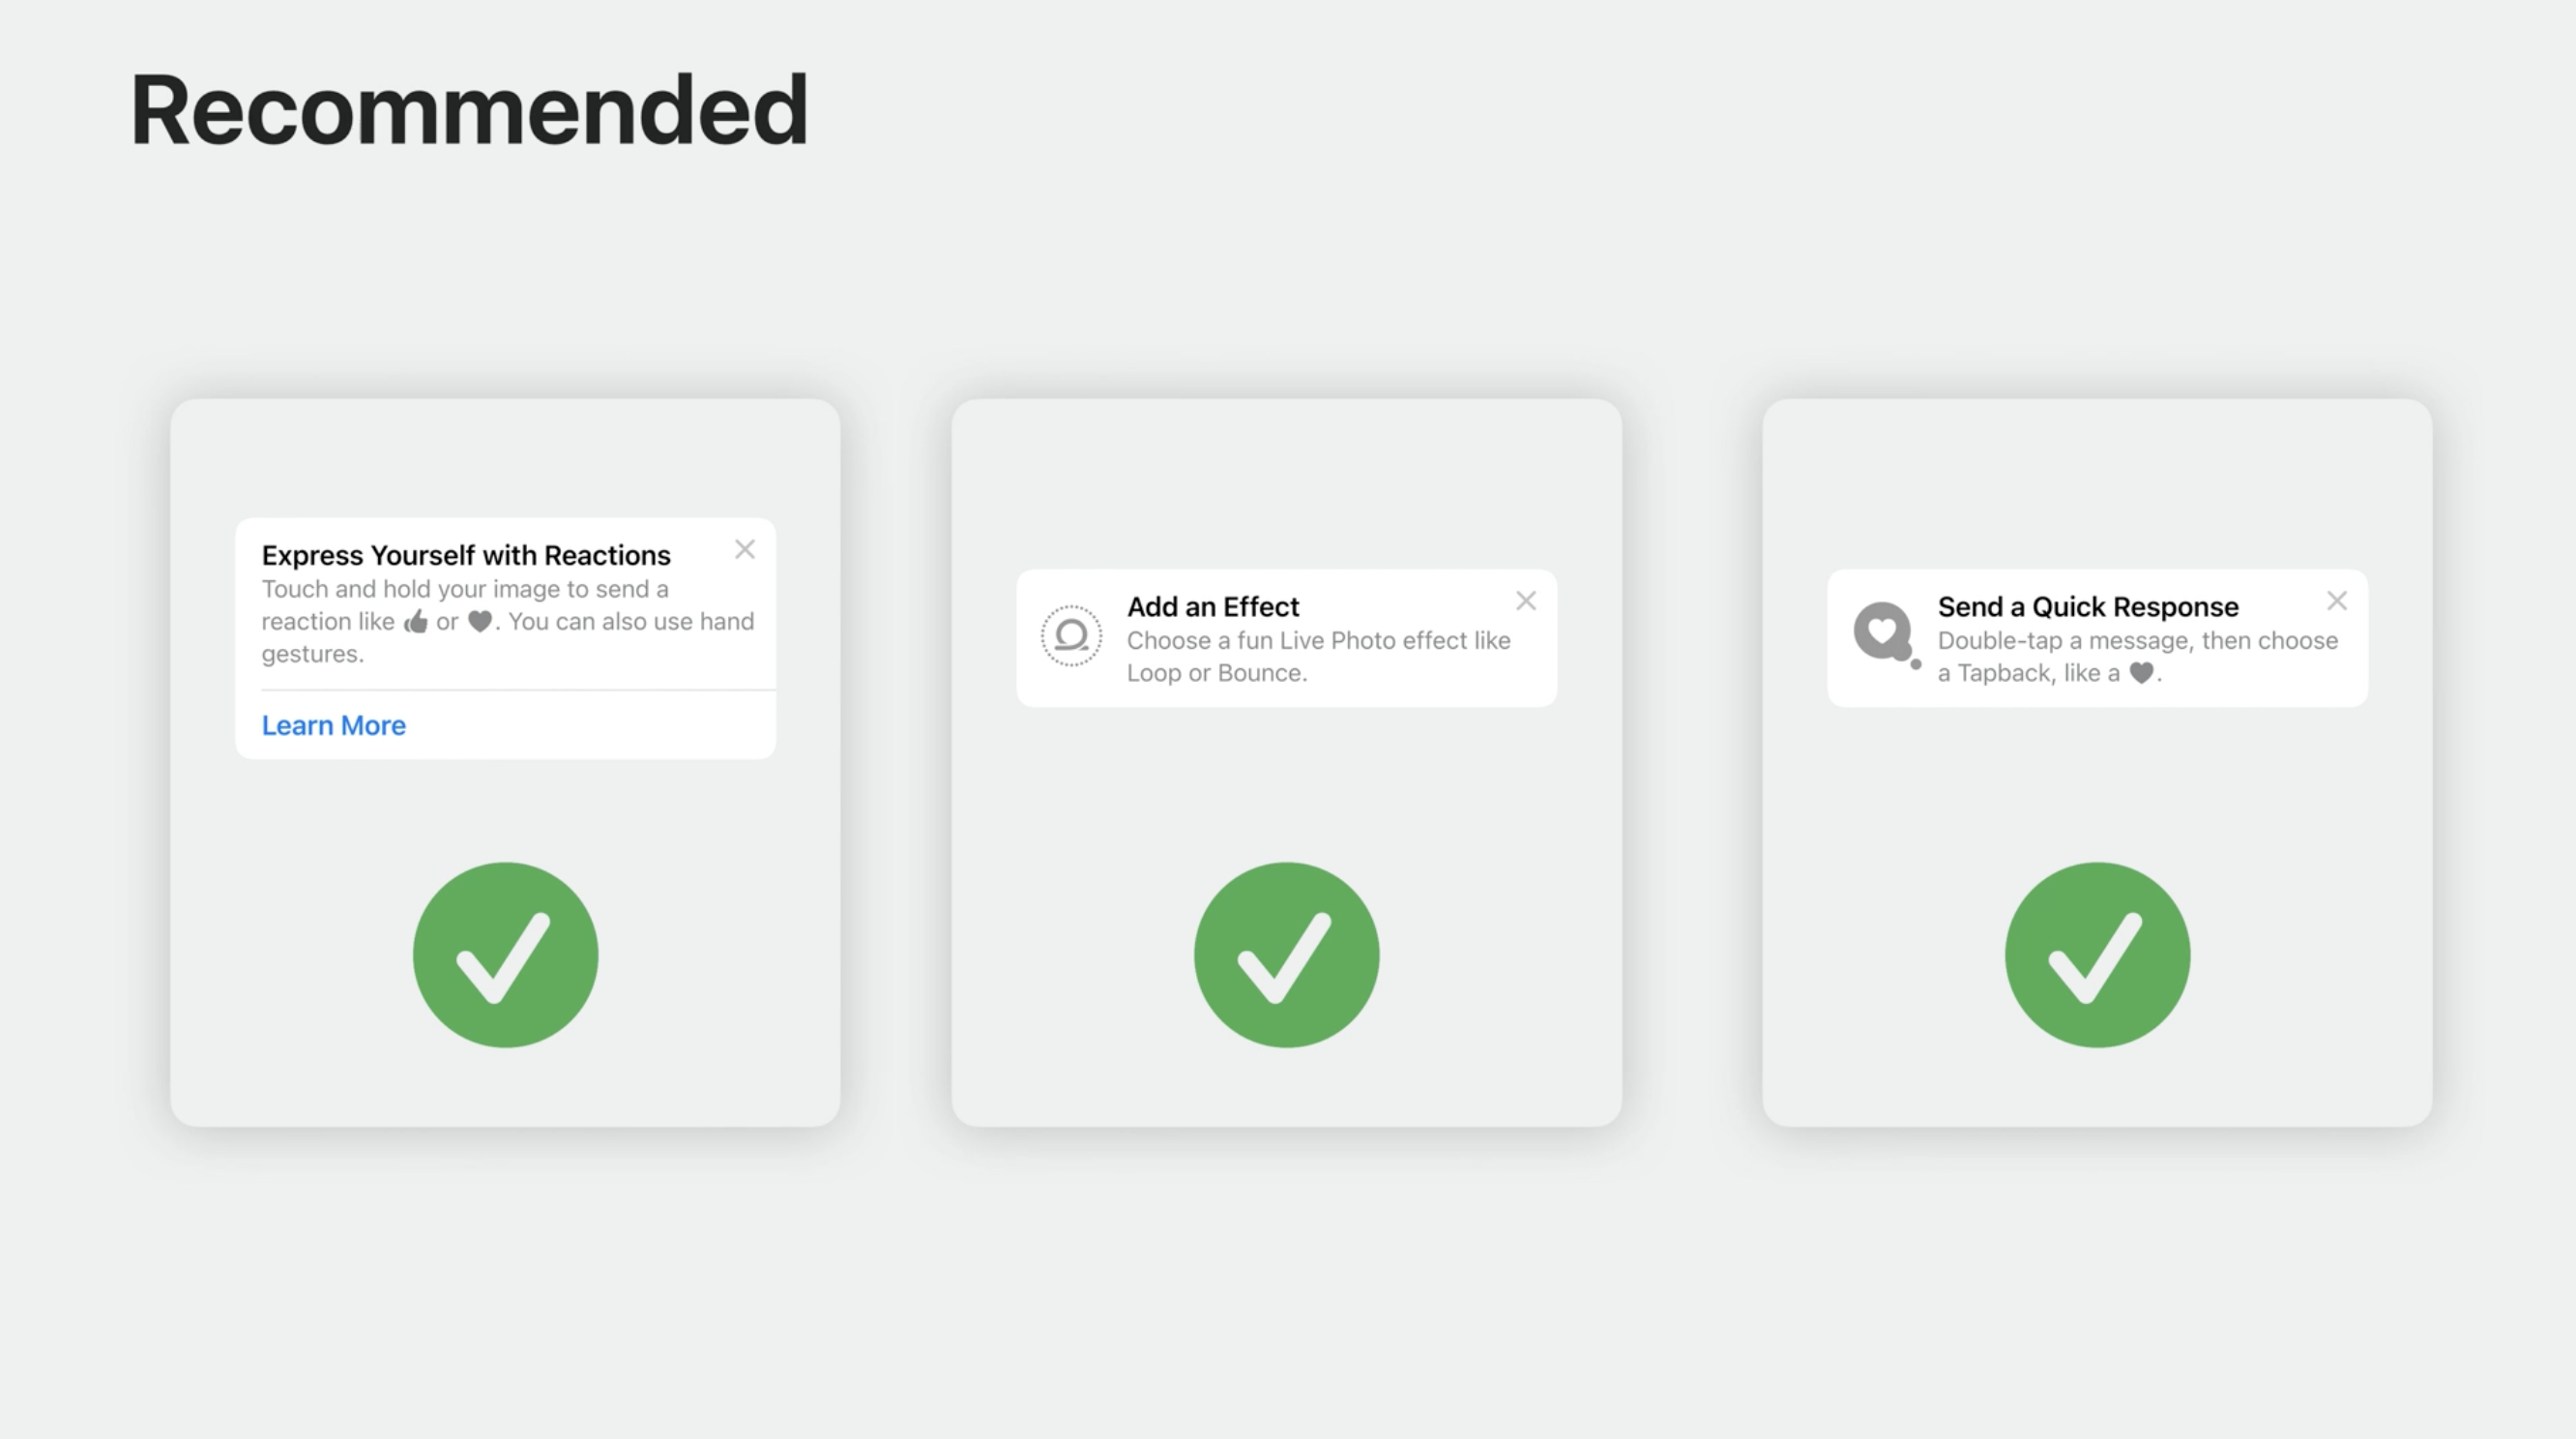
Task: Click the Recommended heading
Action: pos(468,110)
